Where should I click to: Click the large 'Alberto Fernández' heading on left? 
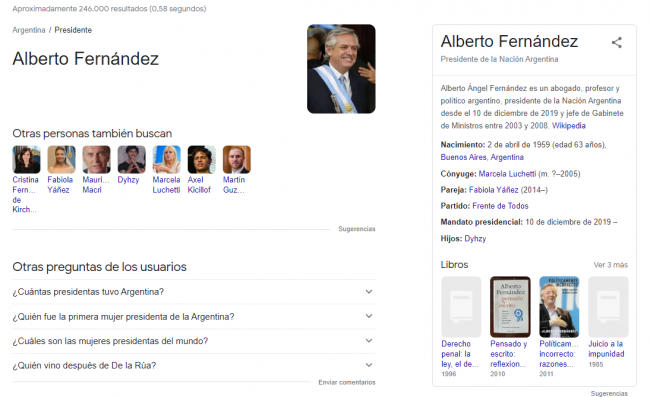[x=85, y=59]
